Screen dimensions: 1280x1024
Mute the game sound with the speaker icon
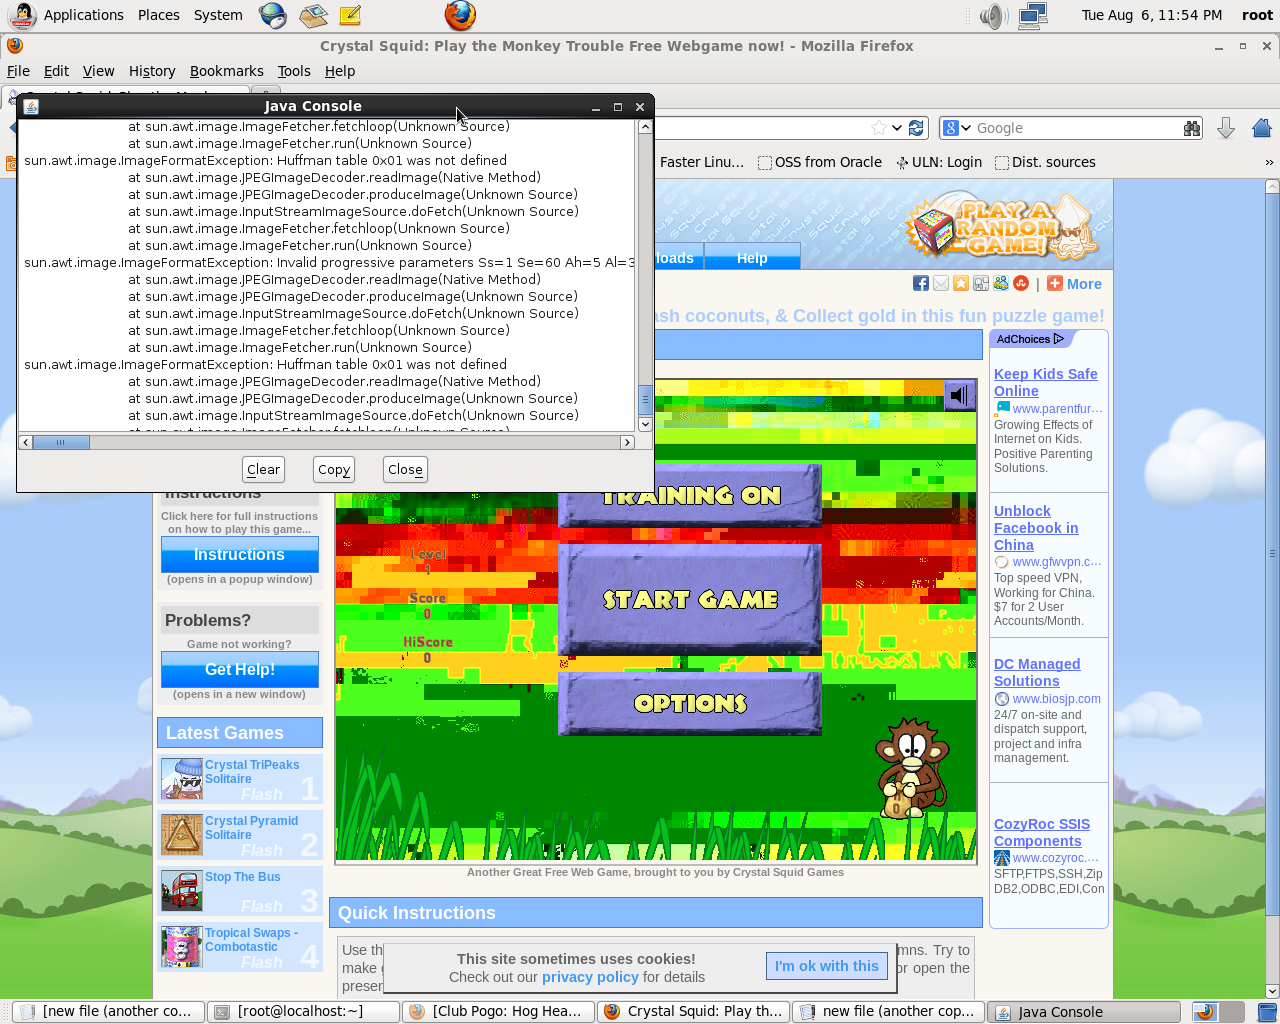pos(958,396)
